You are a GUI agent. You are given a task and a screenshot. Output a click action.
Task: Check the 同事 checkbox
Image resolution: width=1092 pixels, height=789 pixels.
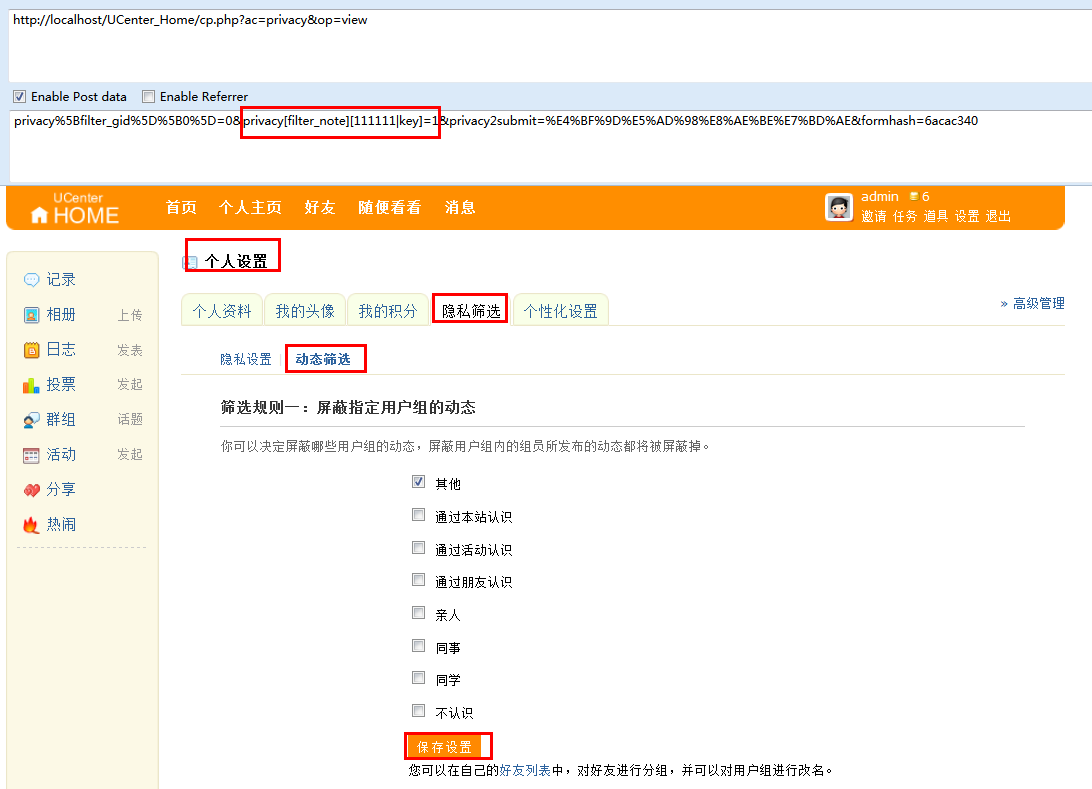coord(418,646)
